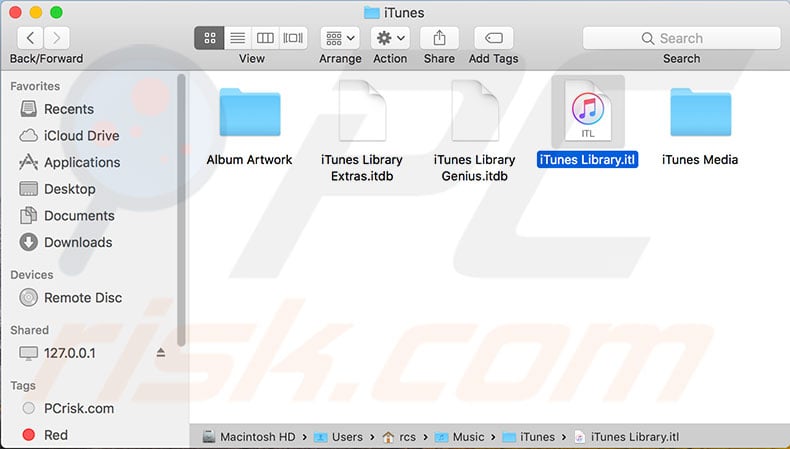Go back with the Back arrow button
Screen dimensions: 790x449
[x=30, y=38]
